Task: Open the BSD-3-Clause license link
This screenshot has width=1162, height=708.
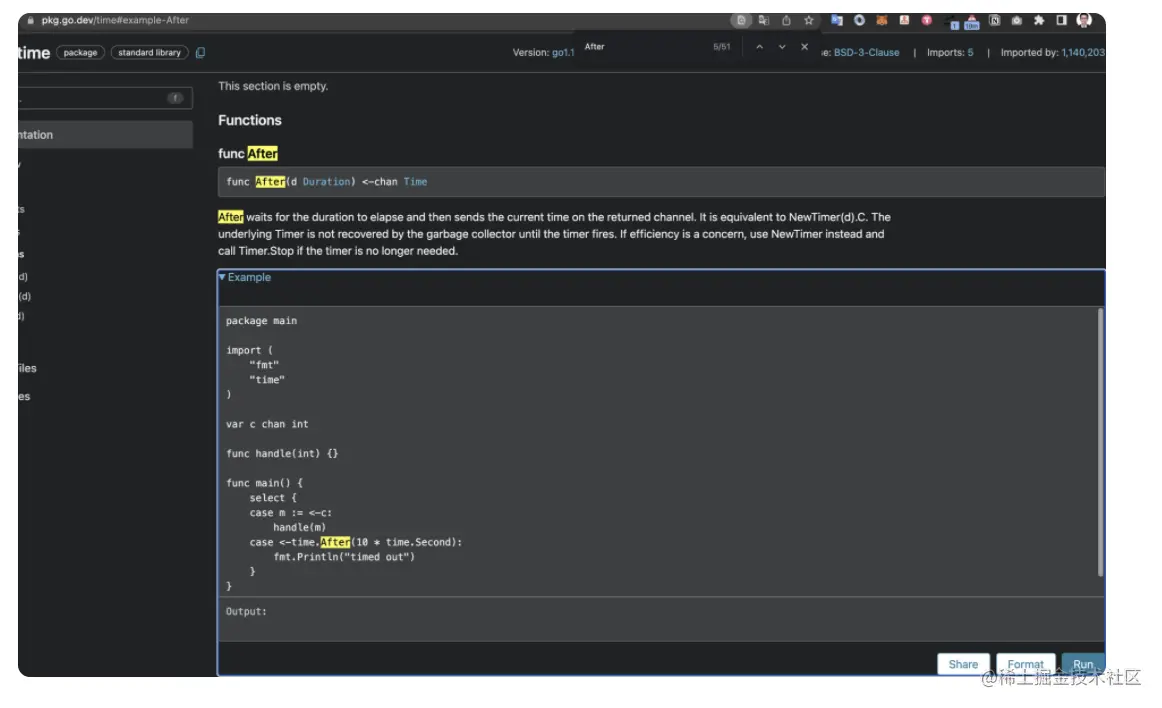Action: point(866,53)
